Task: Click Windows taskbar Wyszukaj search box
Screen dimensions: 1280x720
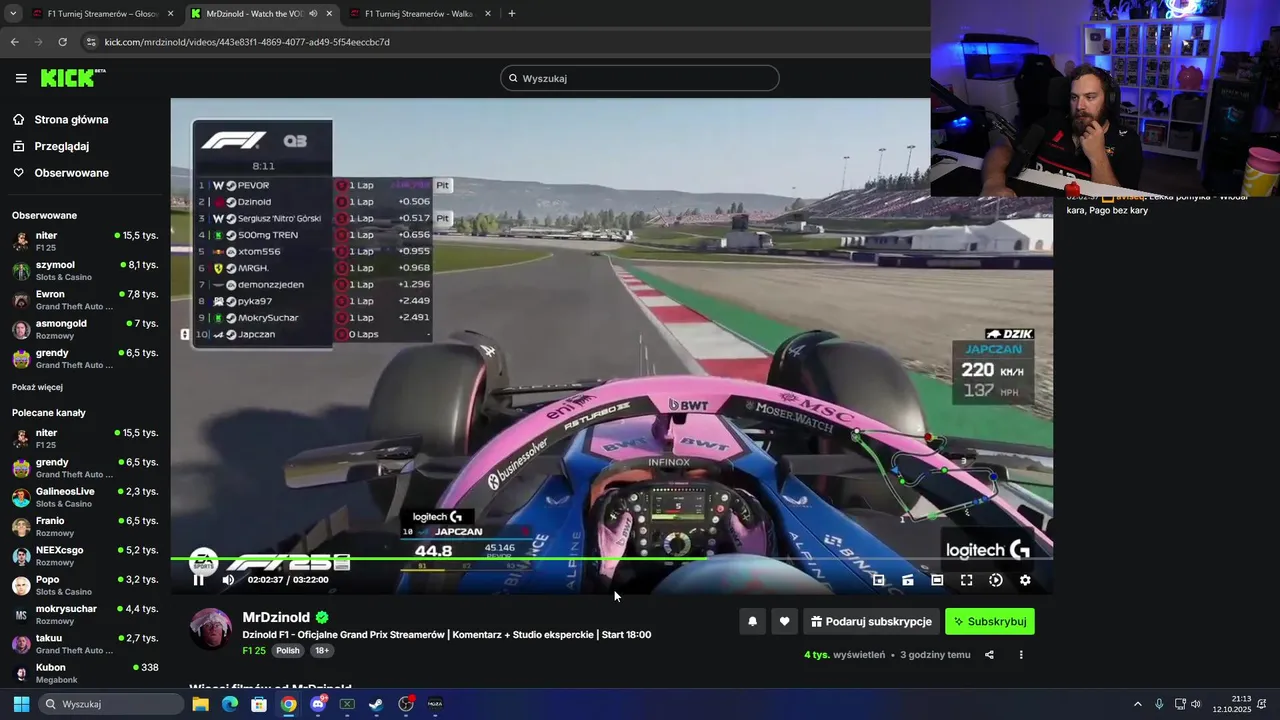Action: 111,704
